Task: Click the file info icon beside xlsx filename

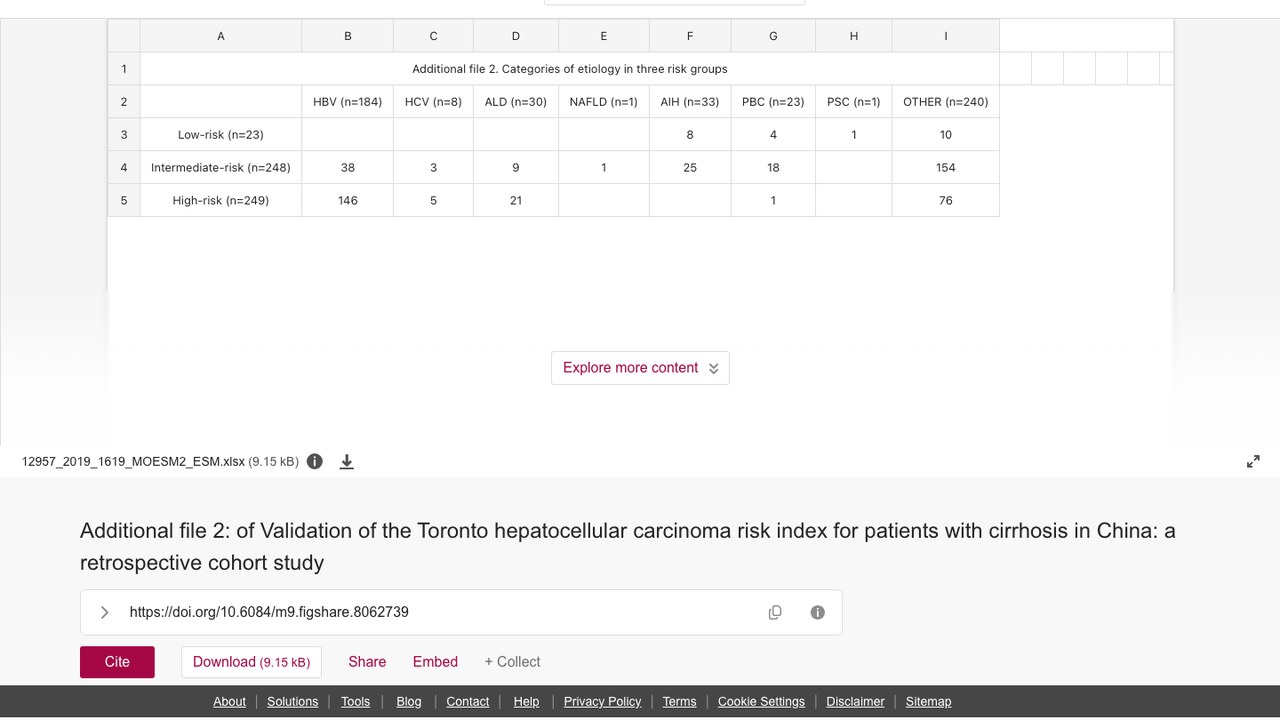Action: pyautogui.click(x=315, y=461)
